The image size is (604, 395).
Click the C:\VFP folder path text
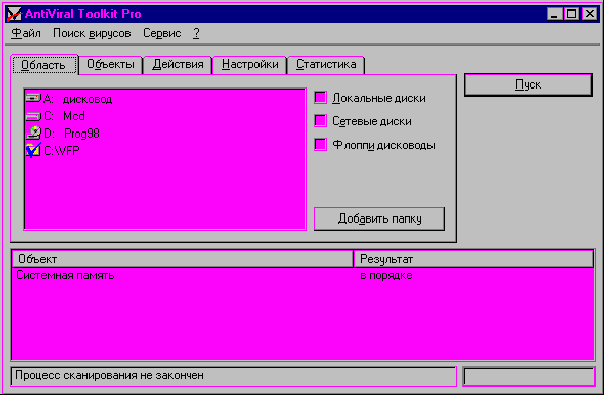(x=62, y=151)
